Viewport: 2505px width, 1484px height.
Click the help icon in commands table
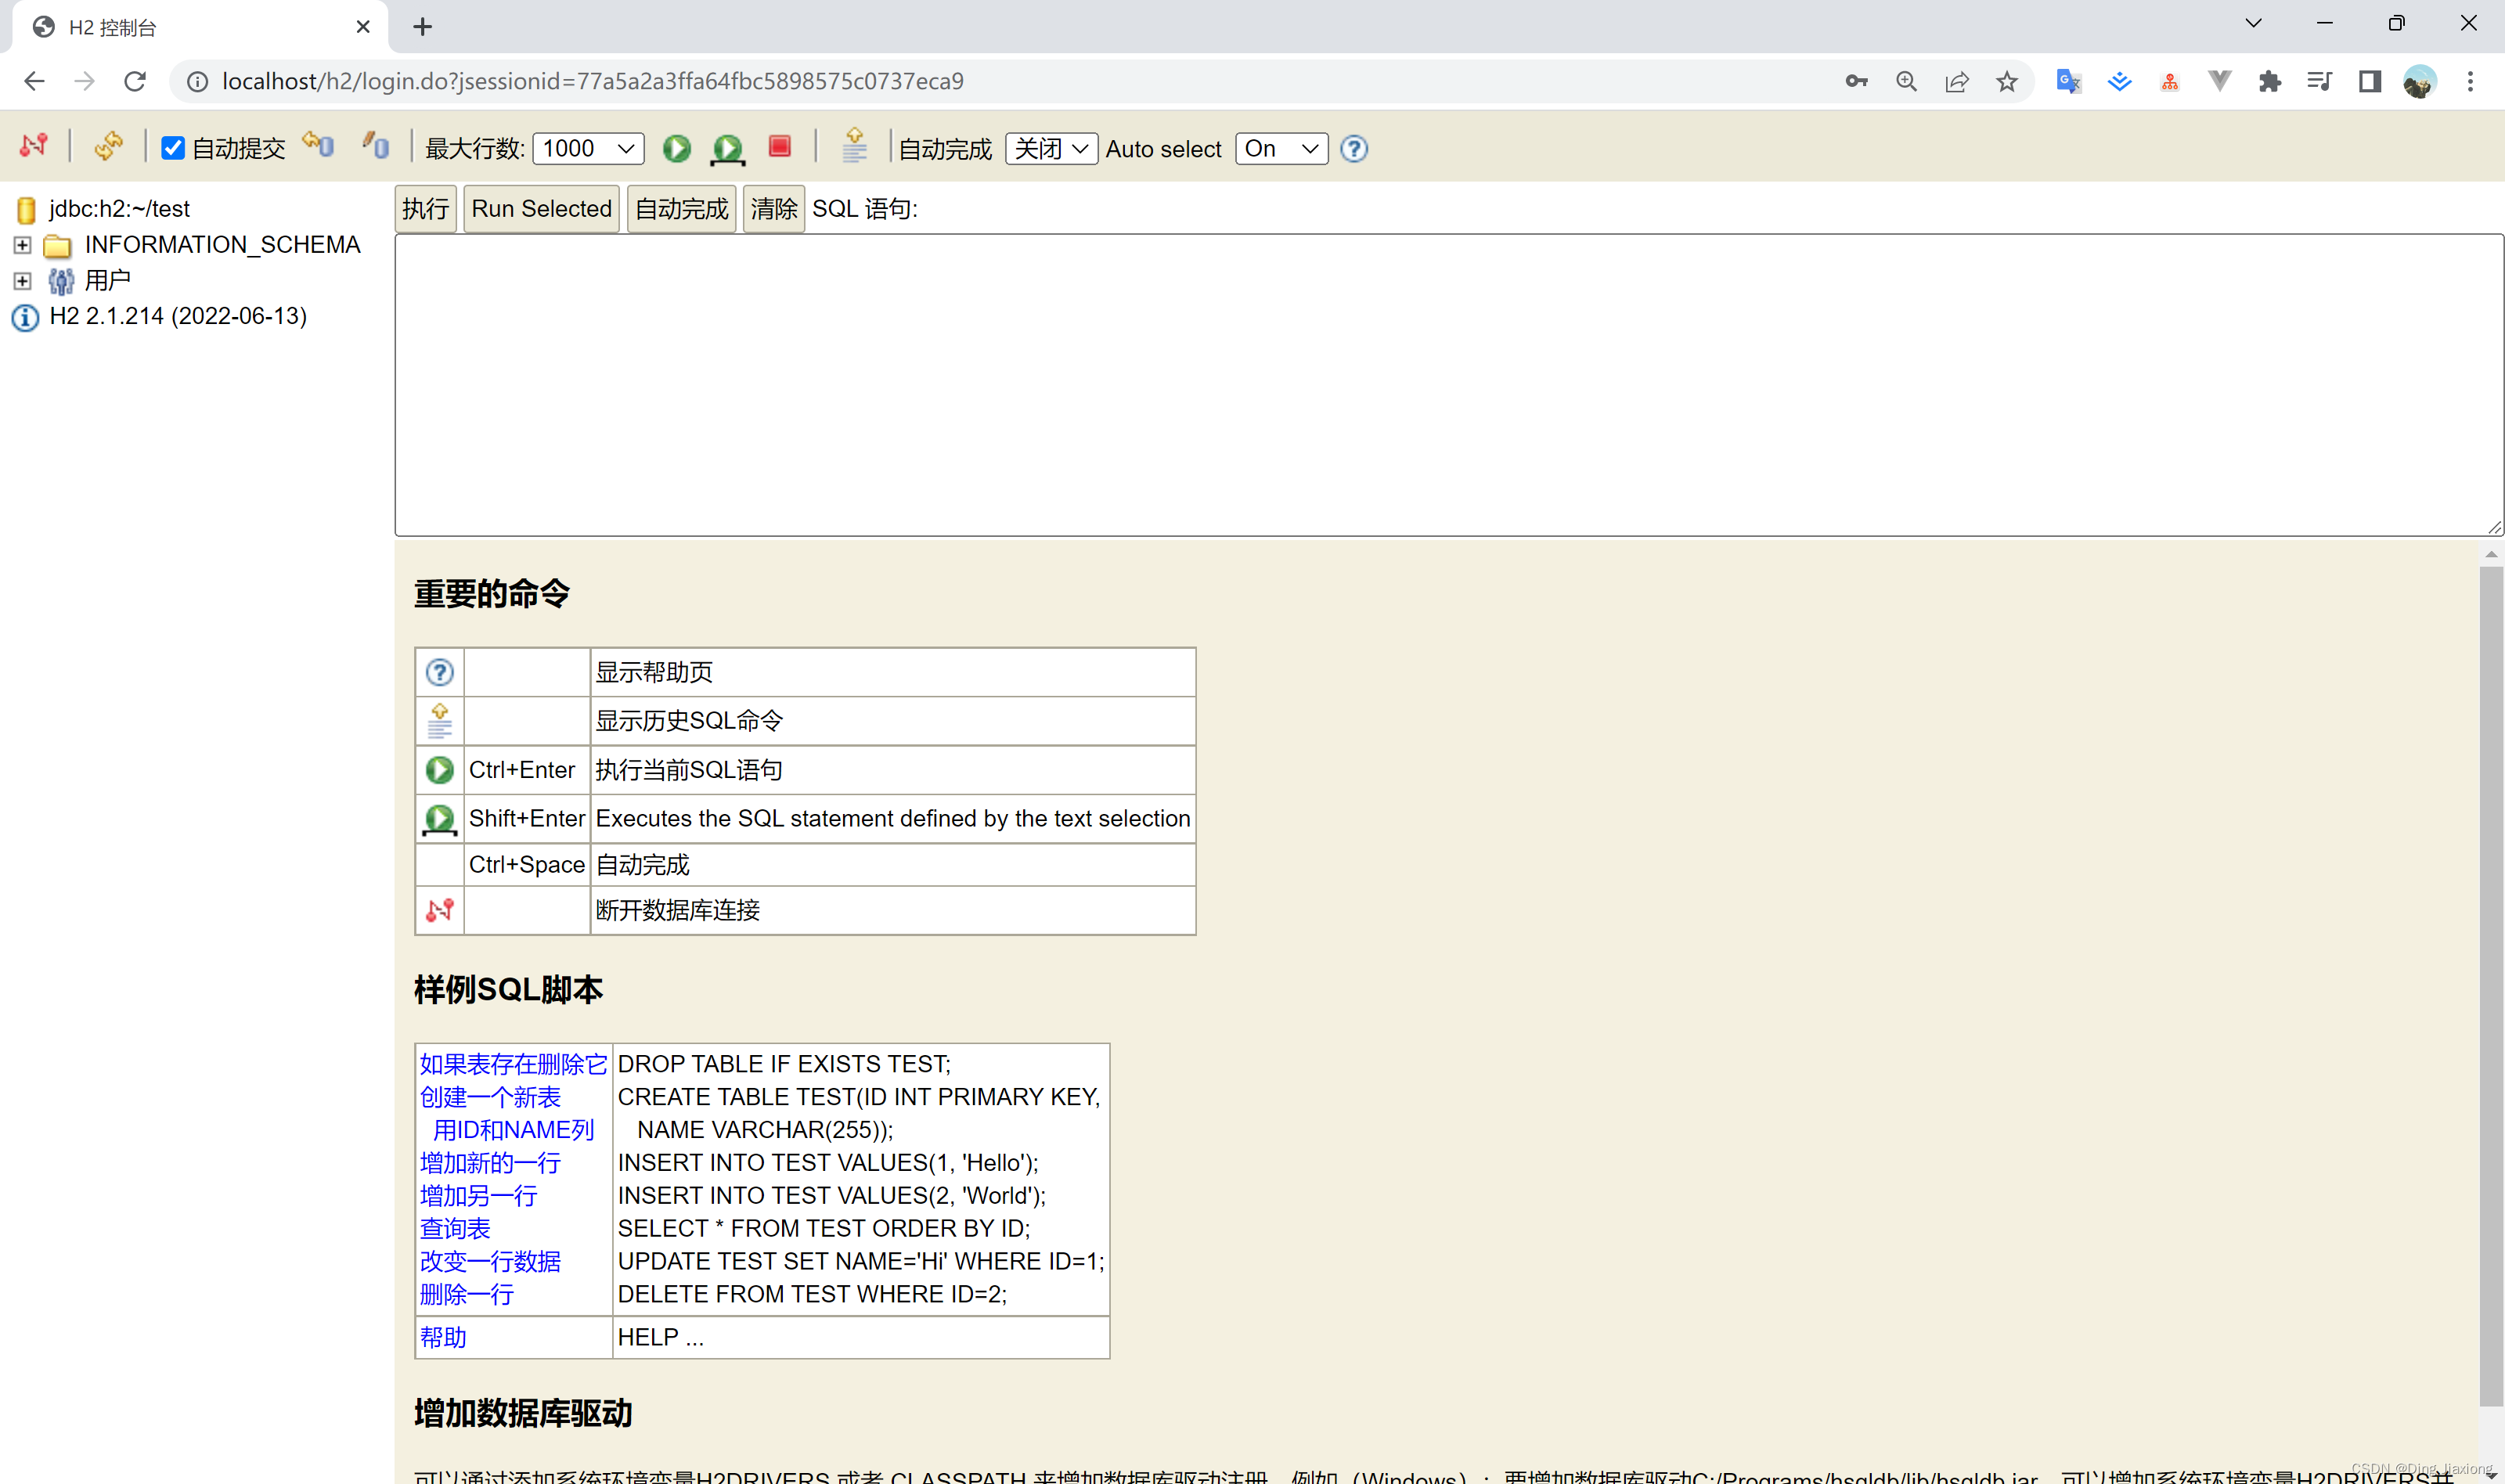coord(439,672)
